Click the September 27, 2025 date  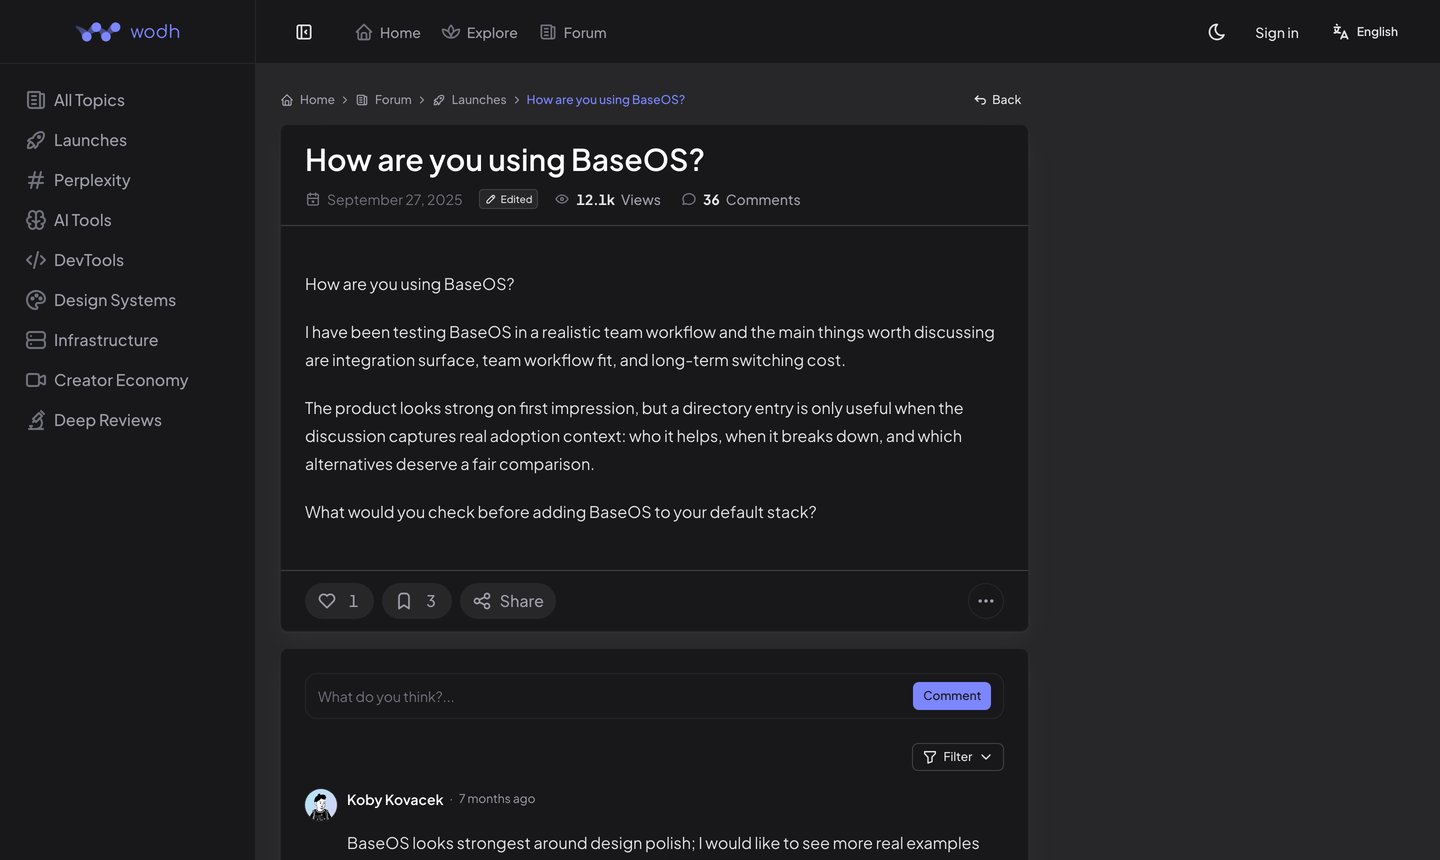[x=395, y=200]
